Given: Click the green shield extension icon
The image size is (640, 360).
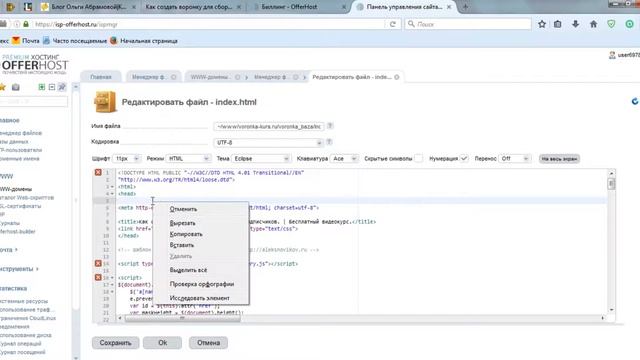Looking at the screenshot, I should coord(611,24).
